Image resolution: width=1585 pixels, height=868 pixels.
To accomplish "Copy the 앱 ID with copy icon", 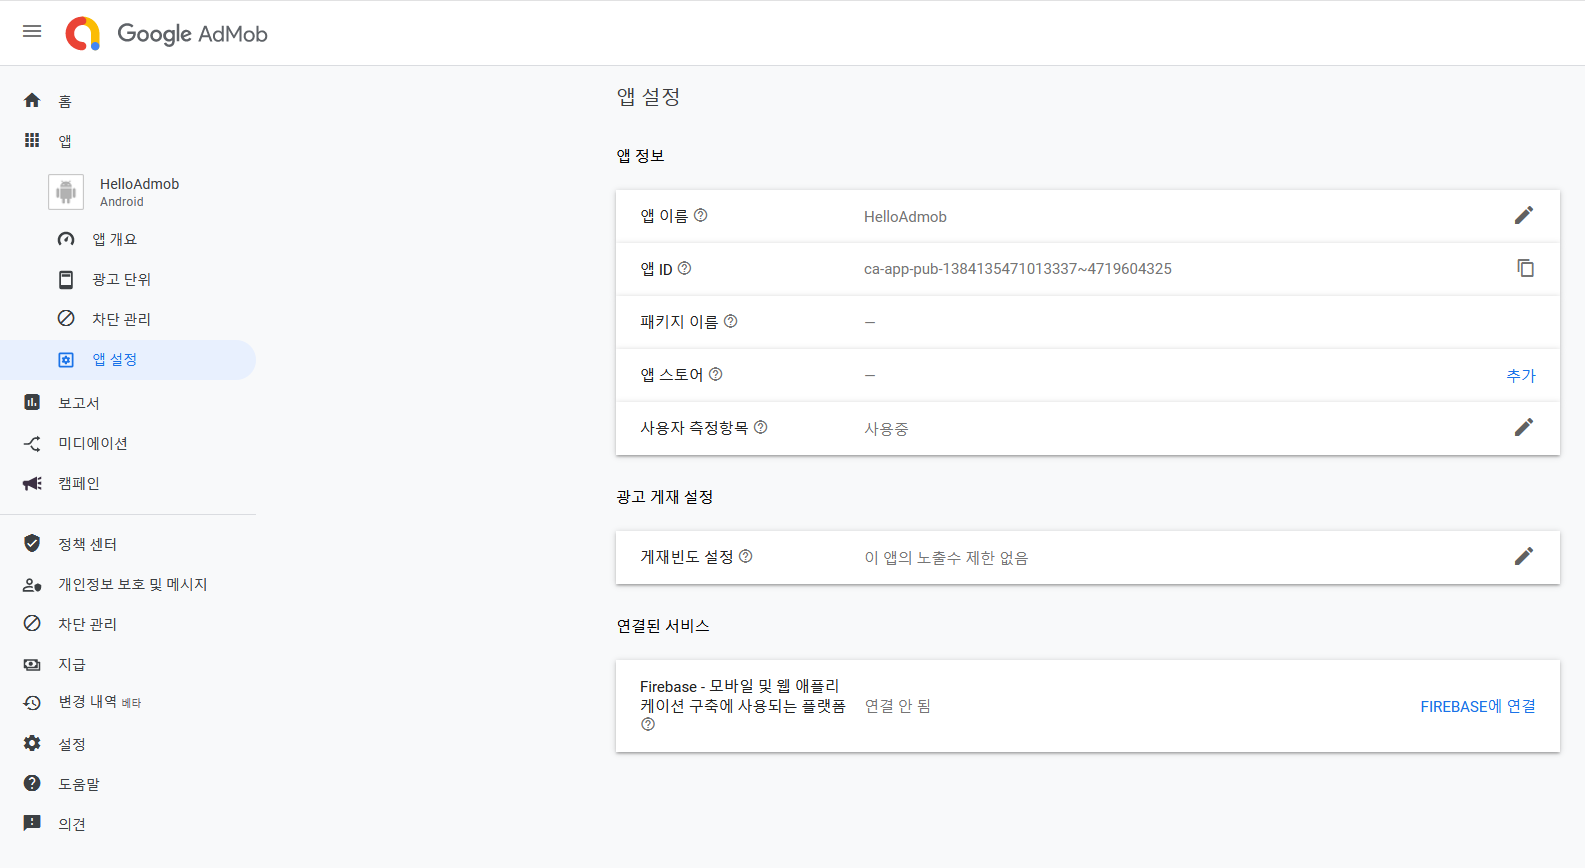I will [x=1525, y=268].
